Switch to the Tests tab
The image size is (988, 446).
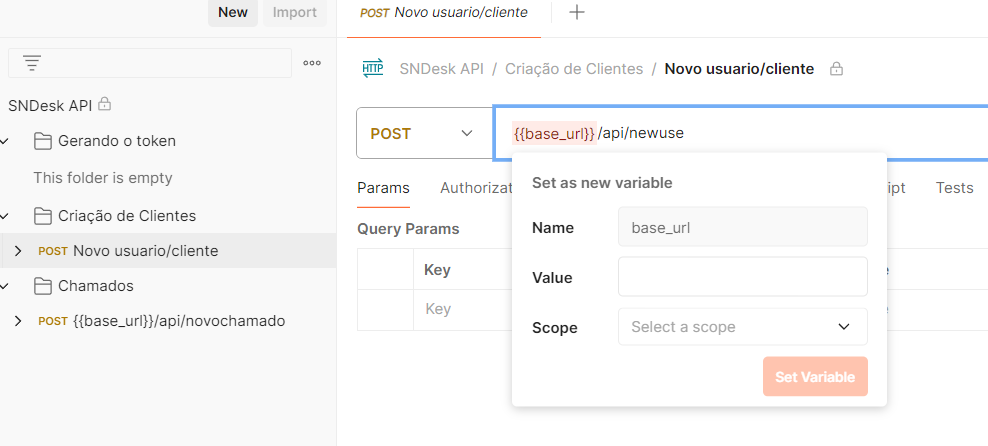tap(954, 188)
